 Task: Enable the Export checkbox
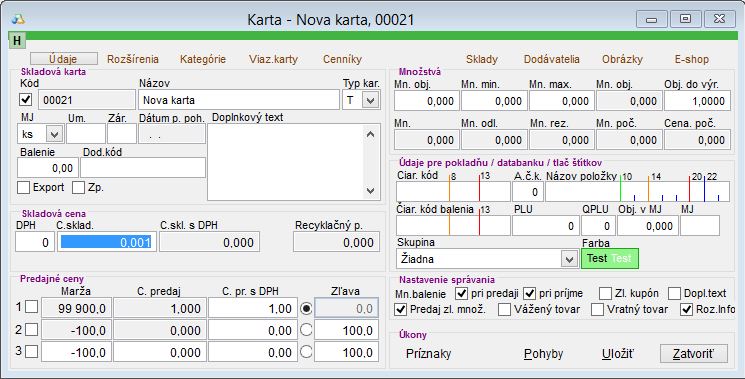(23, 188)
